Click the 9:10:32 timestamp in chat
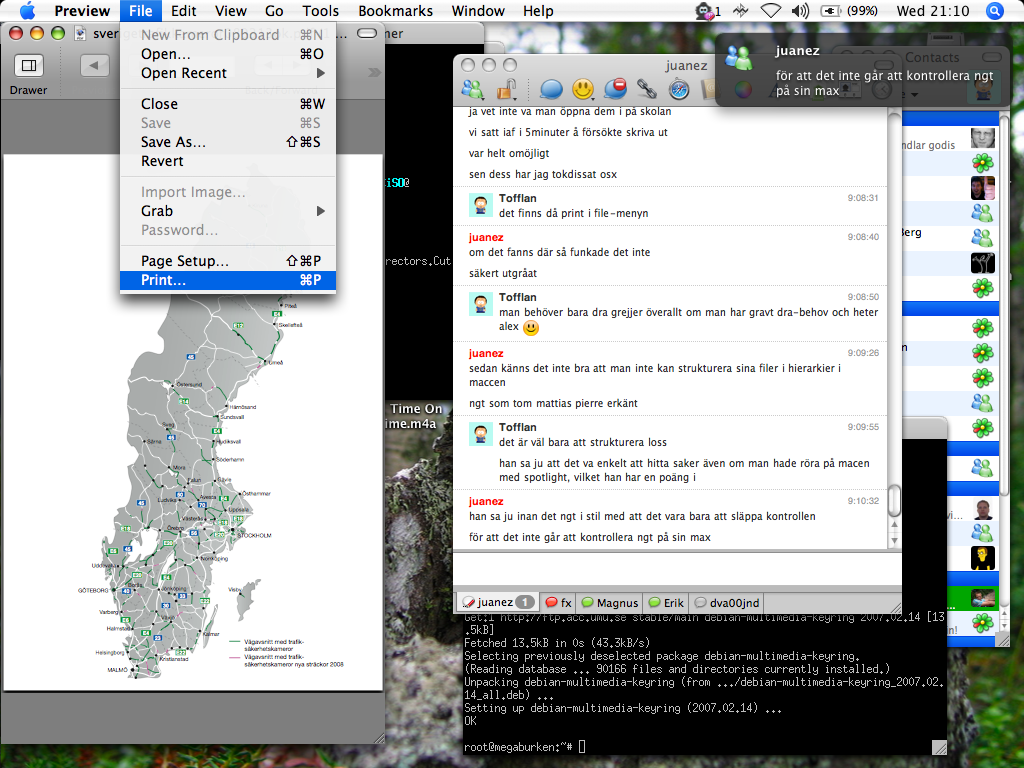Viewport: 1024px width, 768px height. (863, 501)
